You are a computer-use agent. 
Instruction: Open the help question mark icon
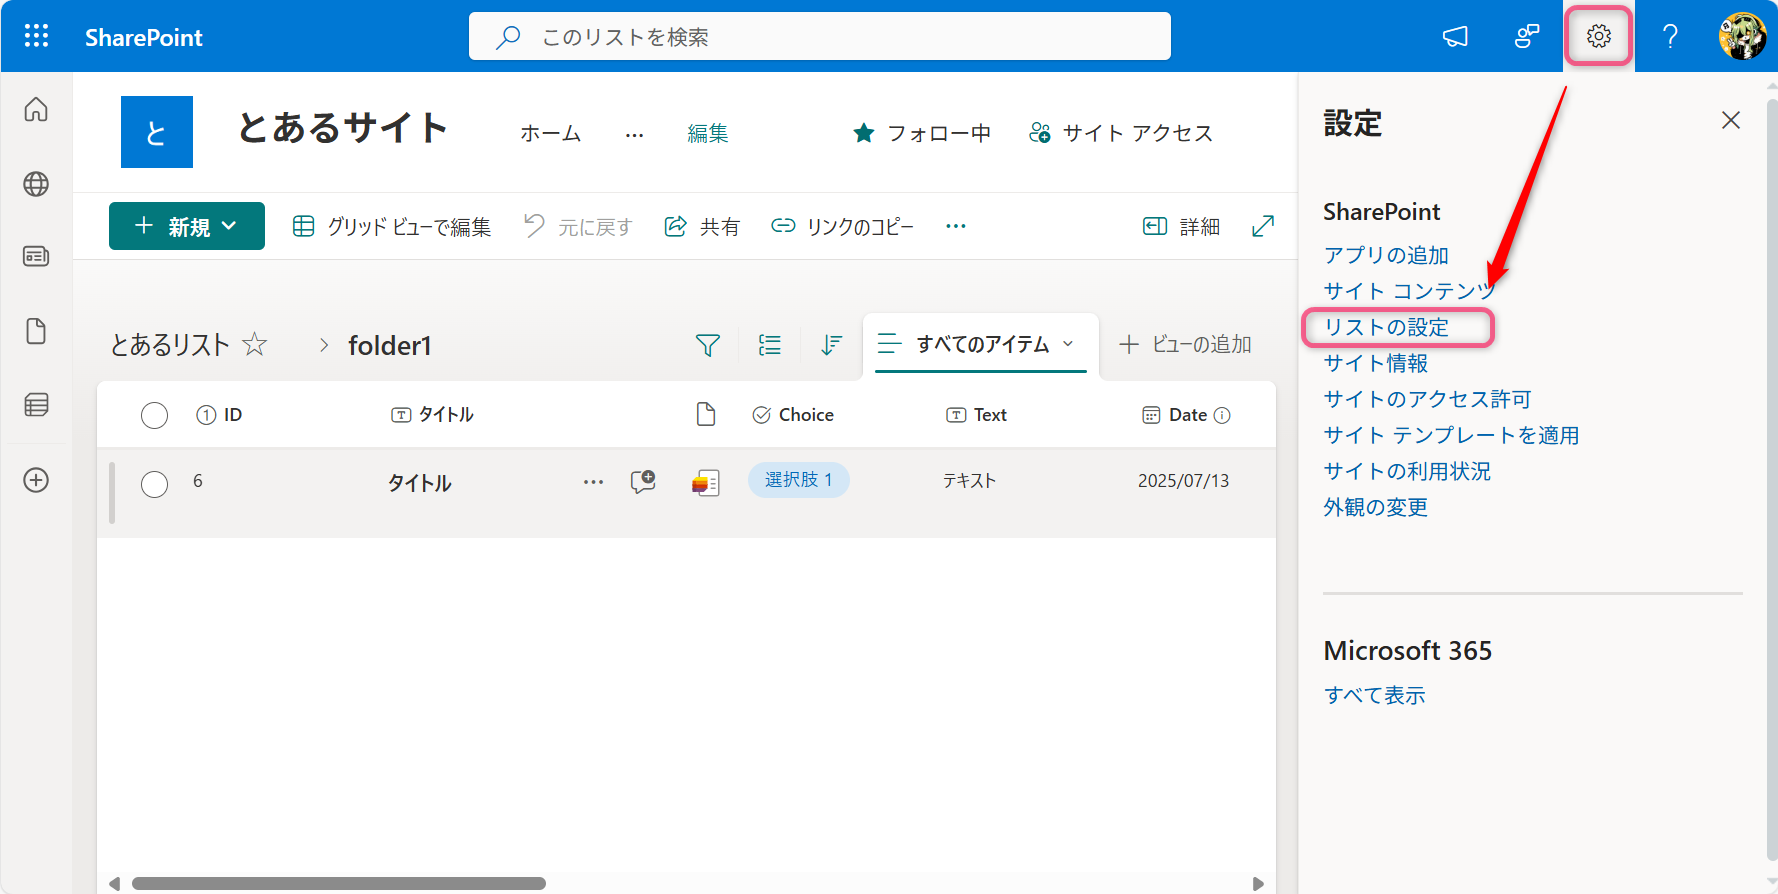tap(1670, 37)
